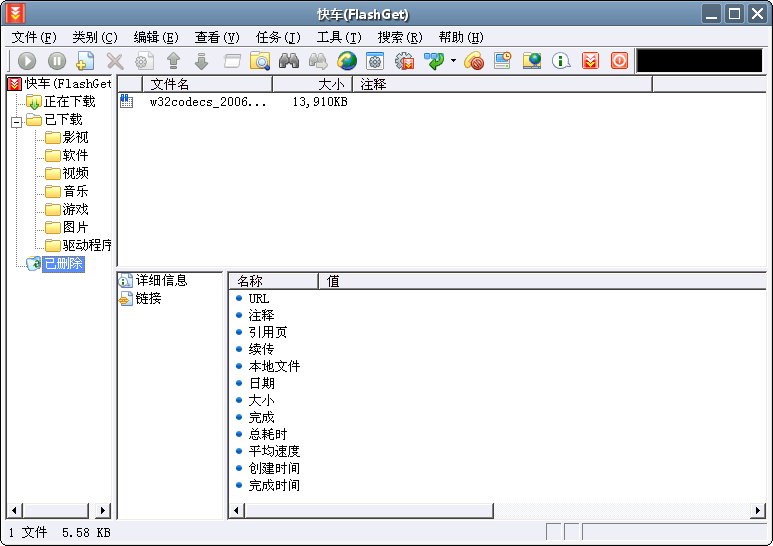
Task: Open the 工具(T) menu
Action: click(339, 37)
